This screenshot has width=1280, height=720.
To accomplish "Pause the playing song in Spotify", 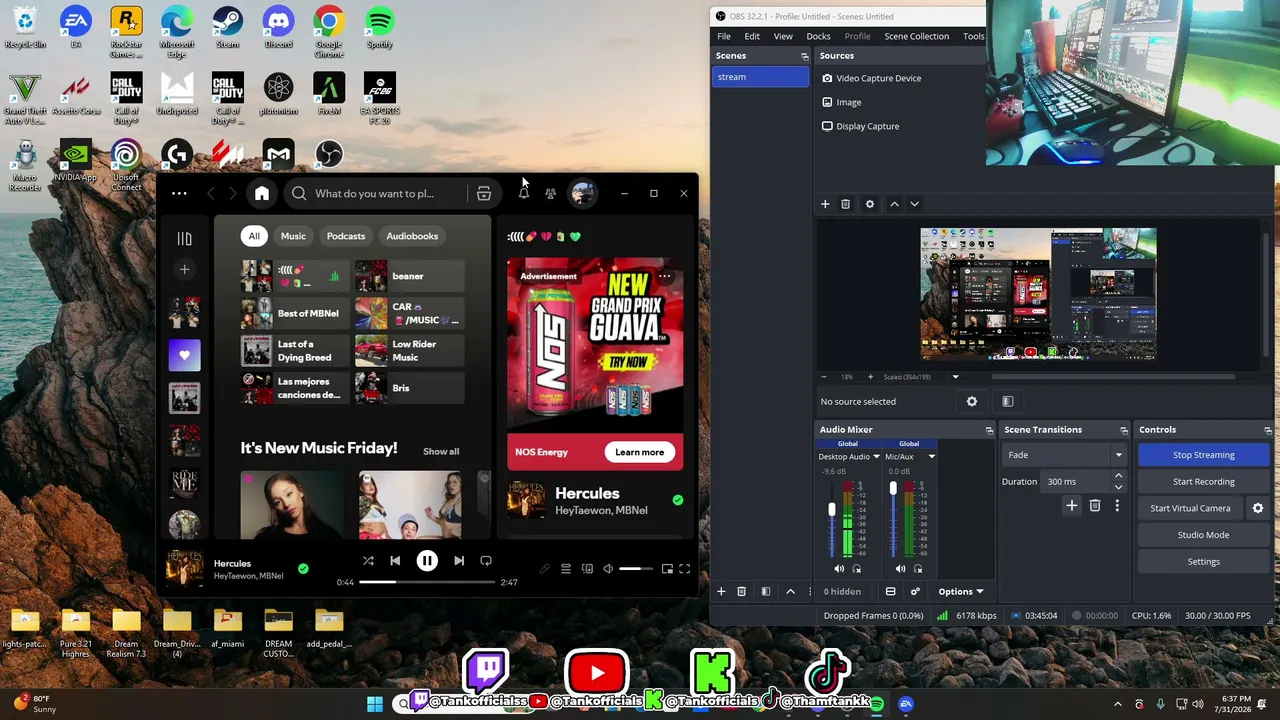I will click(427, 561).
